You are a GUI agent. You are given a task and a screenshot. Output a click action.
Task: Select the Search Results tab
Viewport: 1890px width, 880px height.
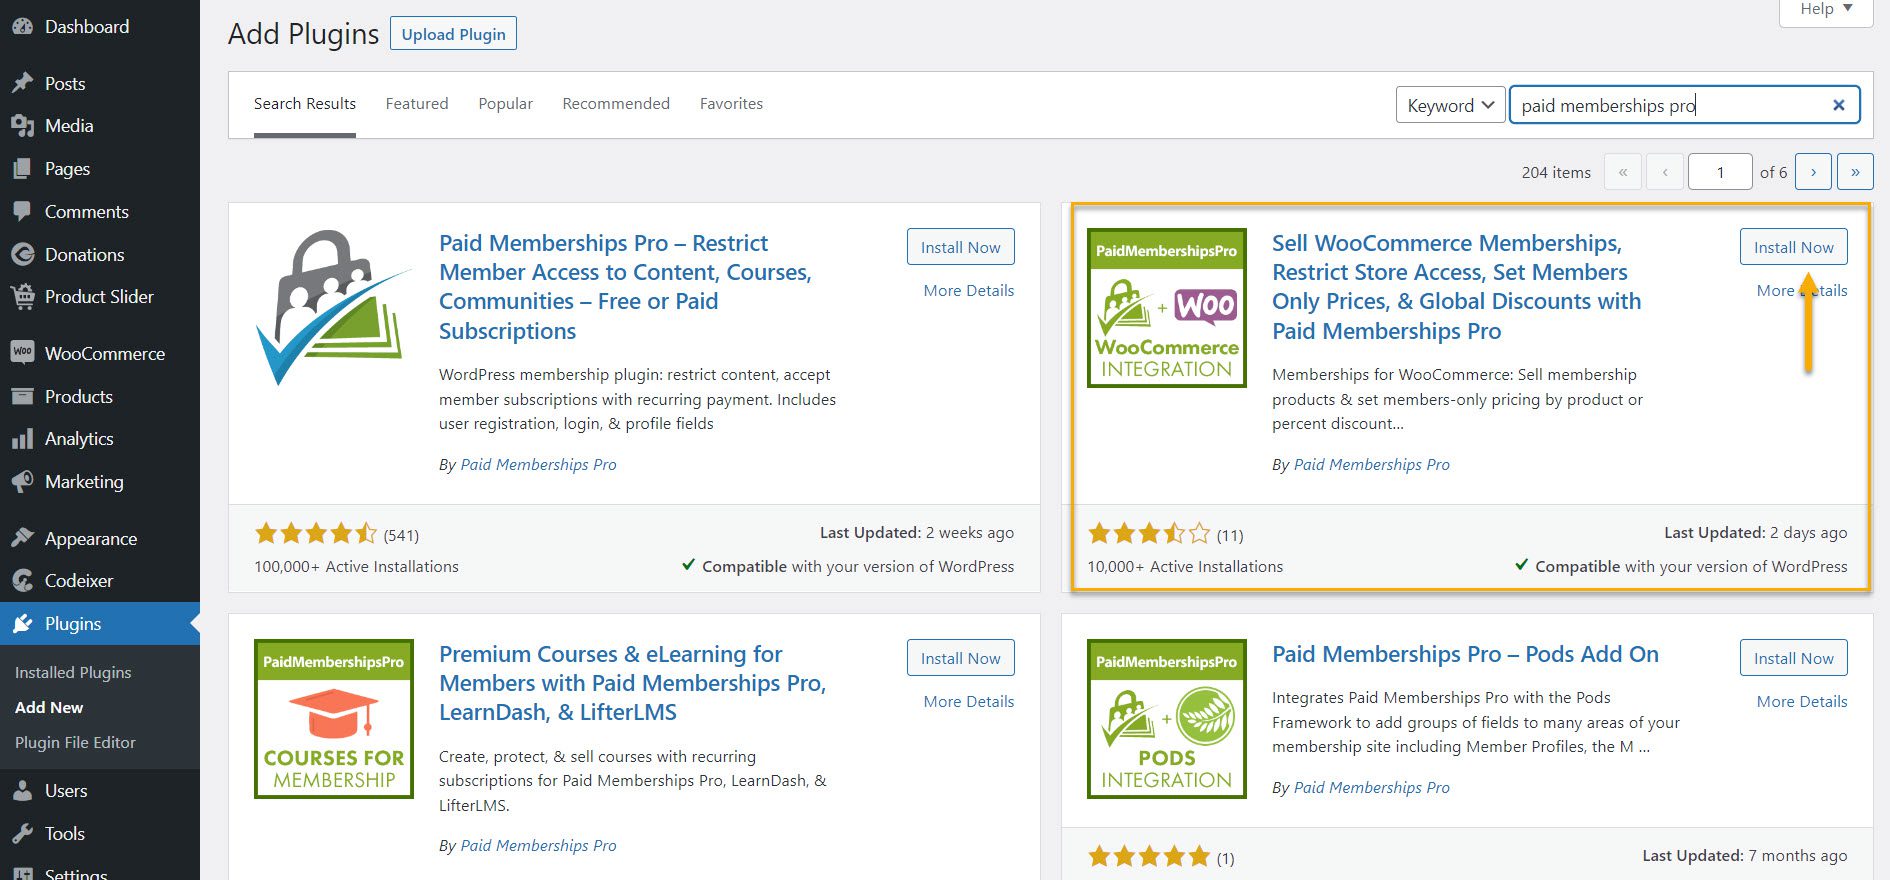point(305,104)
